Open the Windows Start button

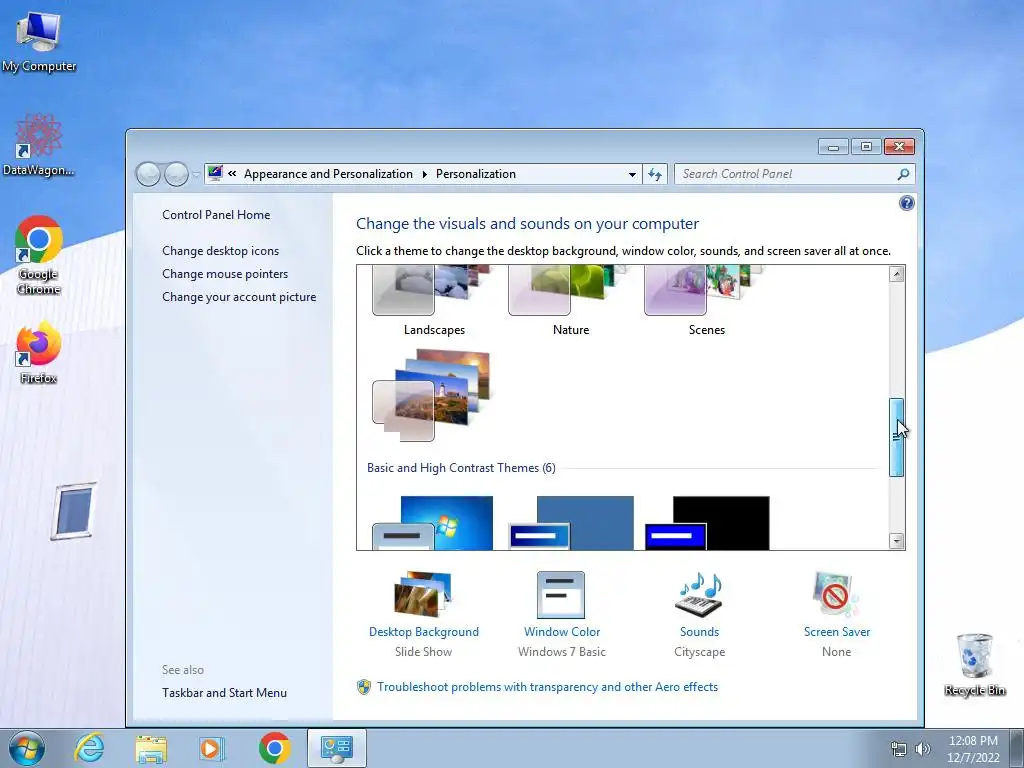(27, 748)
